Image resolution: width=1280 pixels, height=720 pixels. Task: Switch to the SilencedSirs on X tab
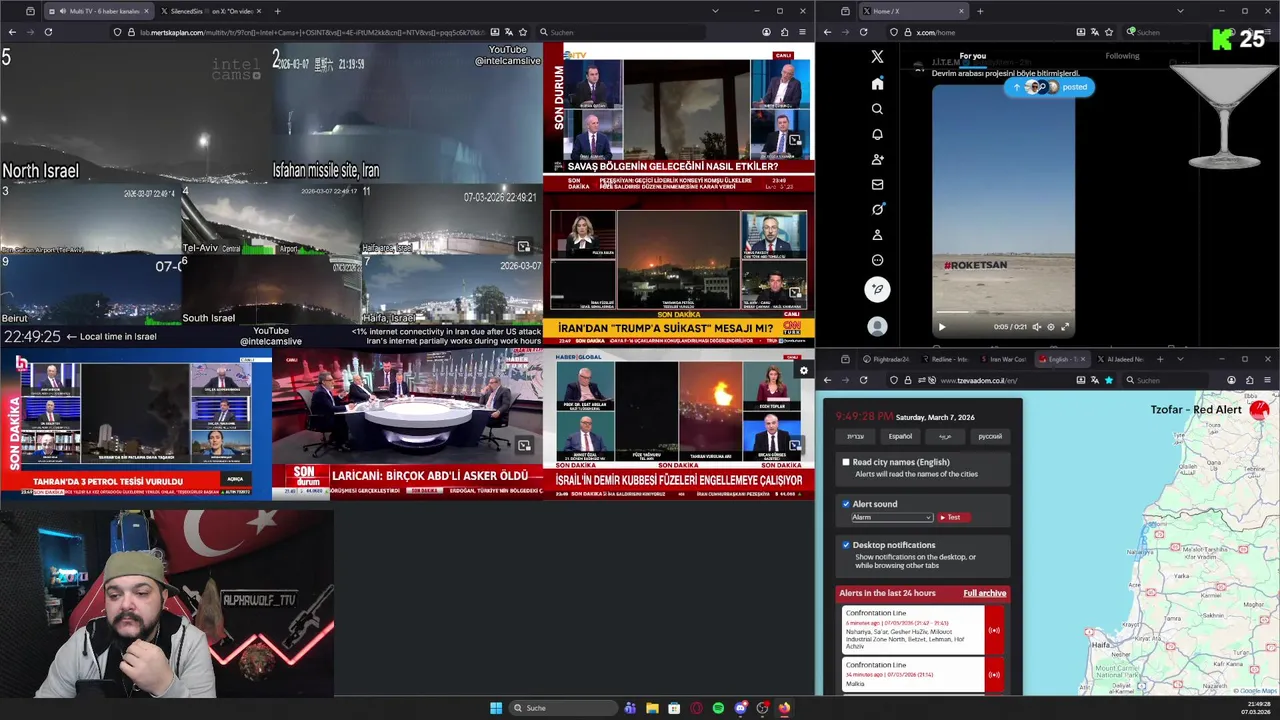[208, 11]
